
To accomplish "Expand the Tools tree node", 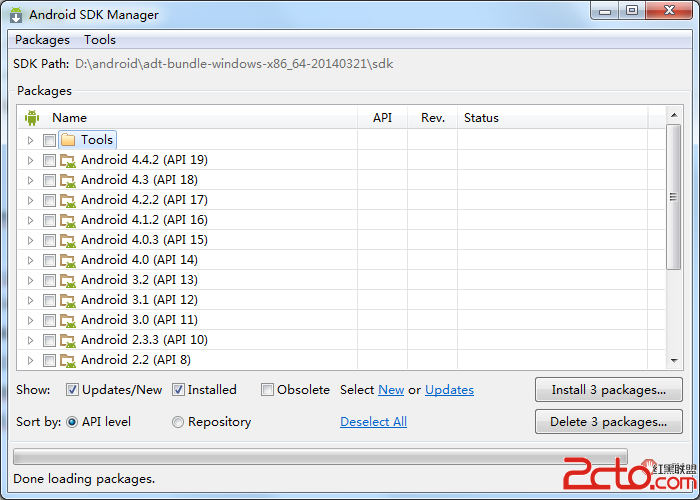I will click(30, 140).
